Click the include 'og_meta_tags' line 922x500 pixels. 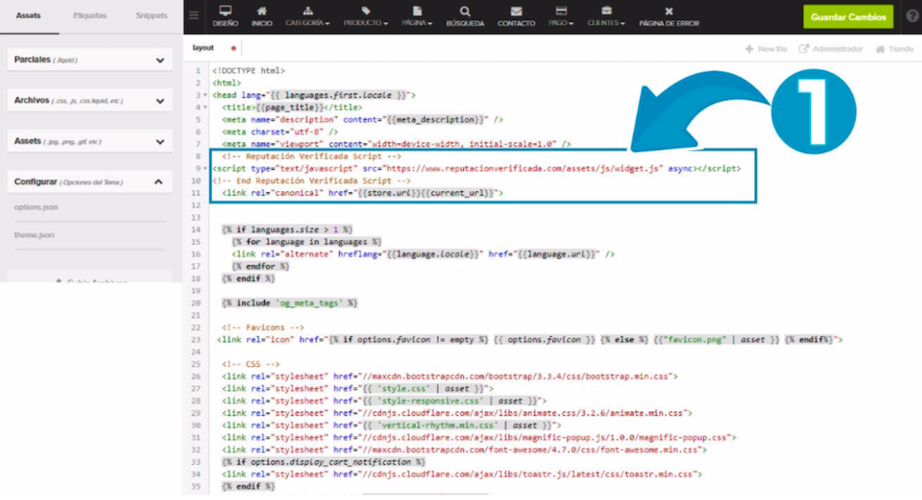coord(289,303)
